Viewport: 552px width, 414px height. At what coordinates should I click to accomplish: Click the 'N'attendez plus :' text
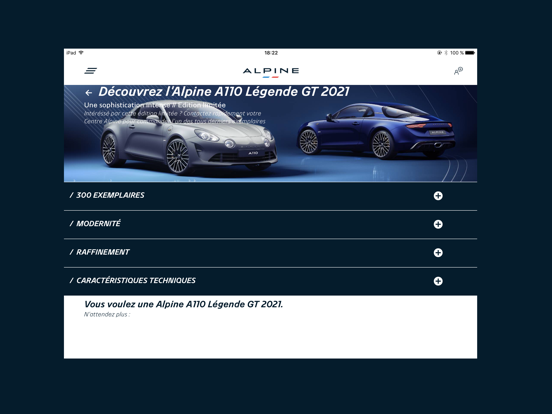coord(107,314)
